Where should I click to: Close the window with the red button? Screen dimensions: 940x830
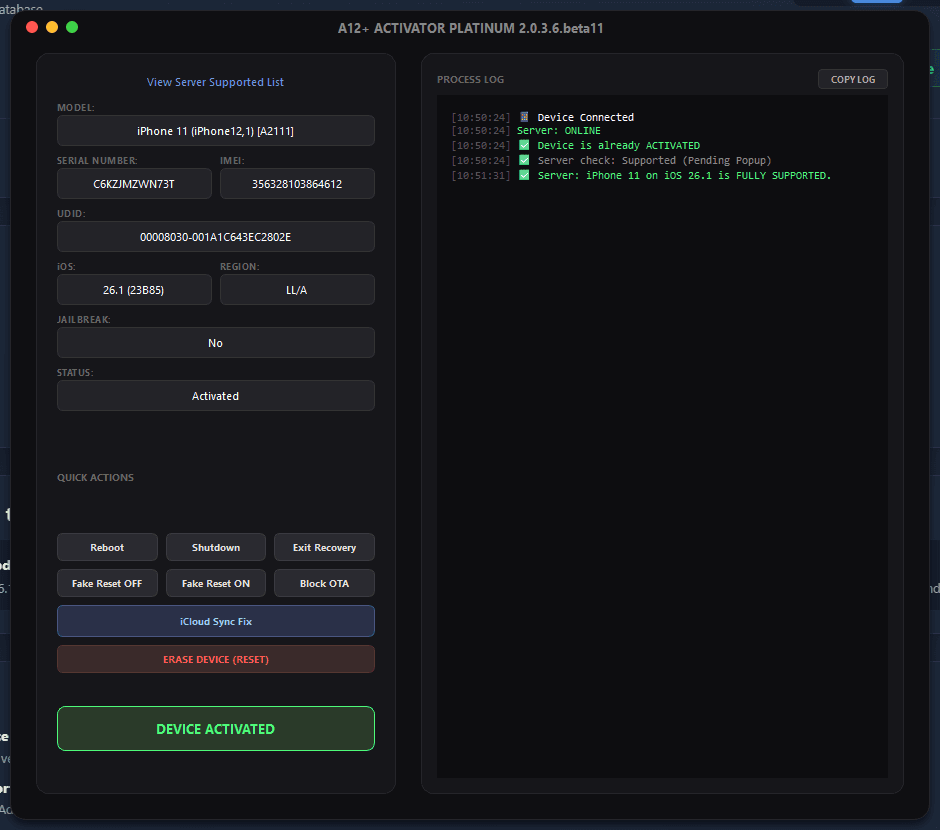[x=32, y=27]
